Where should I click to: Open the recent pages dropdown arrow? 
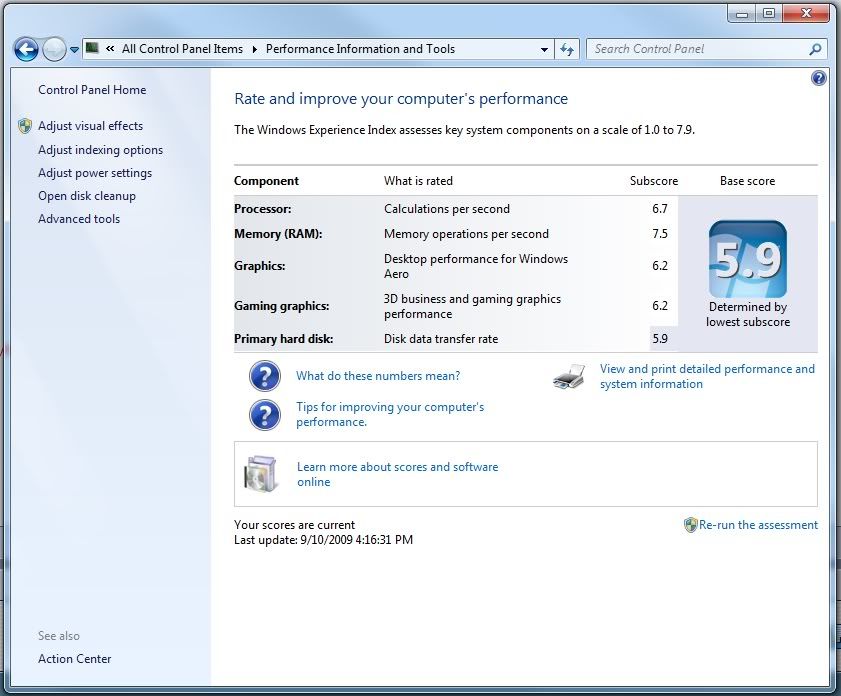[x=75, y=49]
